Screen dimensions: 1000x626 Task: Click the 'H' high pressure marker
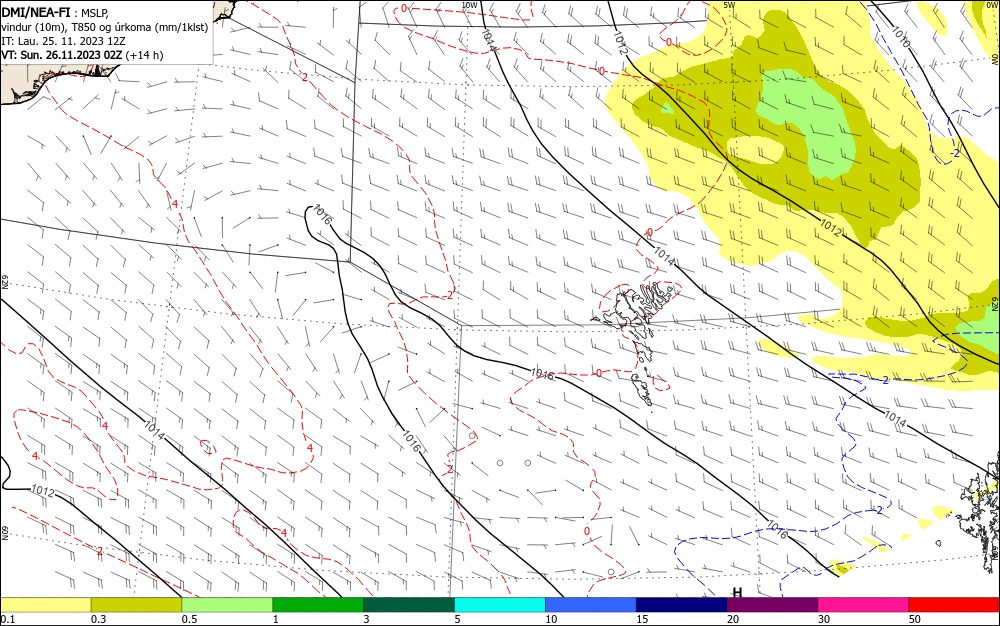click(737, 593)
